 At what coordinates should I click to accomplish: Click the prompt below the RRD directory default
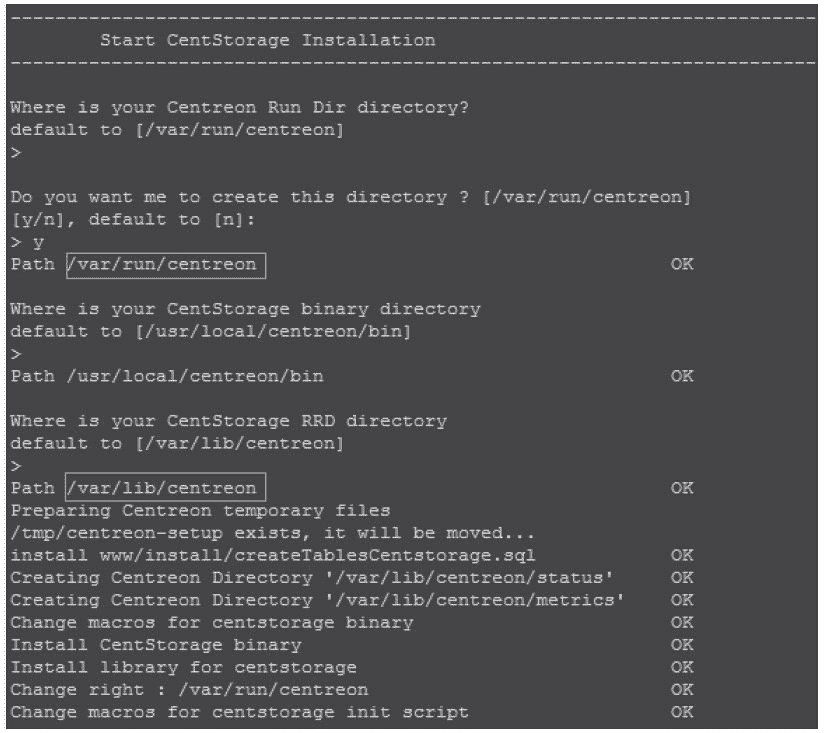tap(15, 466)
